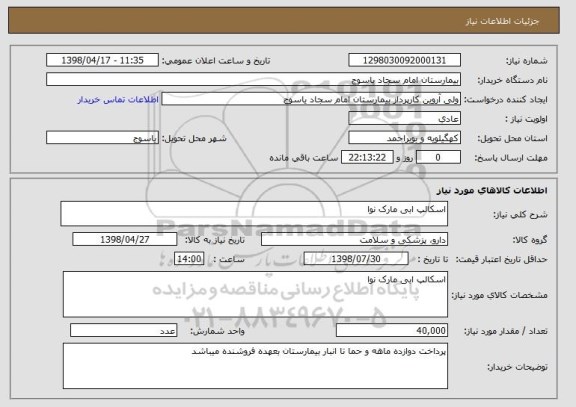Click the شرح کلی نیاز label
The height and width of the screenshot is (407, 576).
[520, 215]
